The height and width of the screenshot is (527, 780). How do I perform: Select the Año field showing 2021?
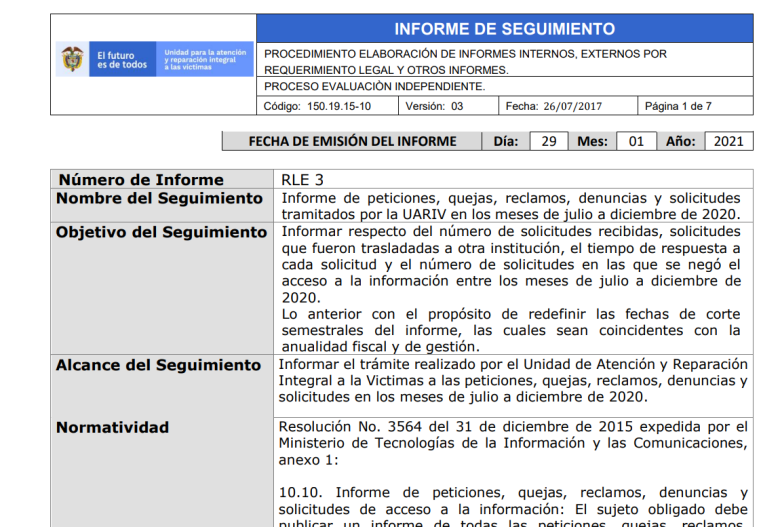tap(728, 141)
